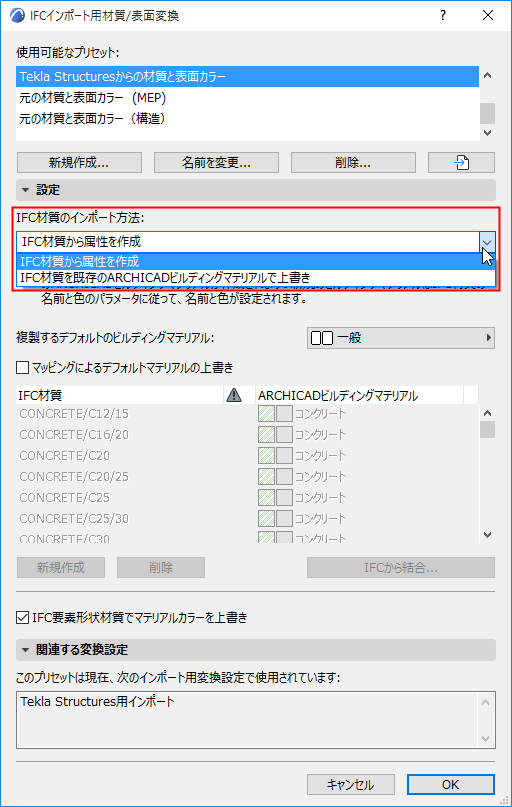
Task: Enable マッピングによるデフォルトマテリアルの上書き checkbox
Action: point(22,367)
